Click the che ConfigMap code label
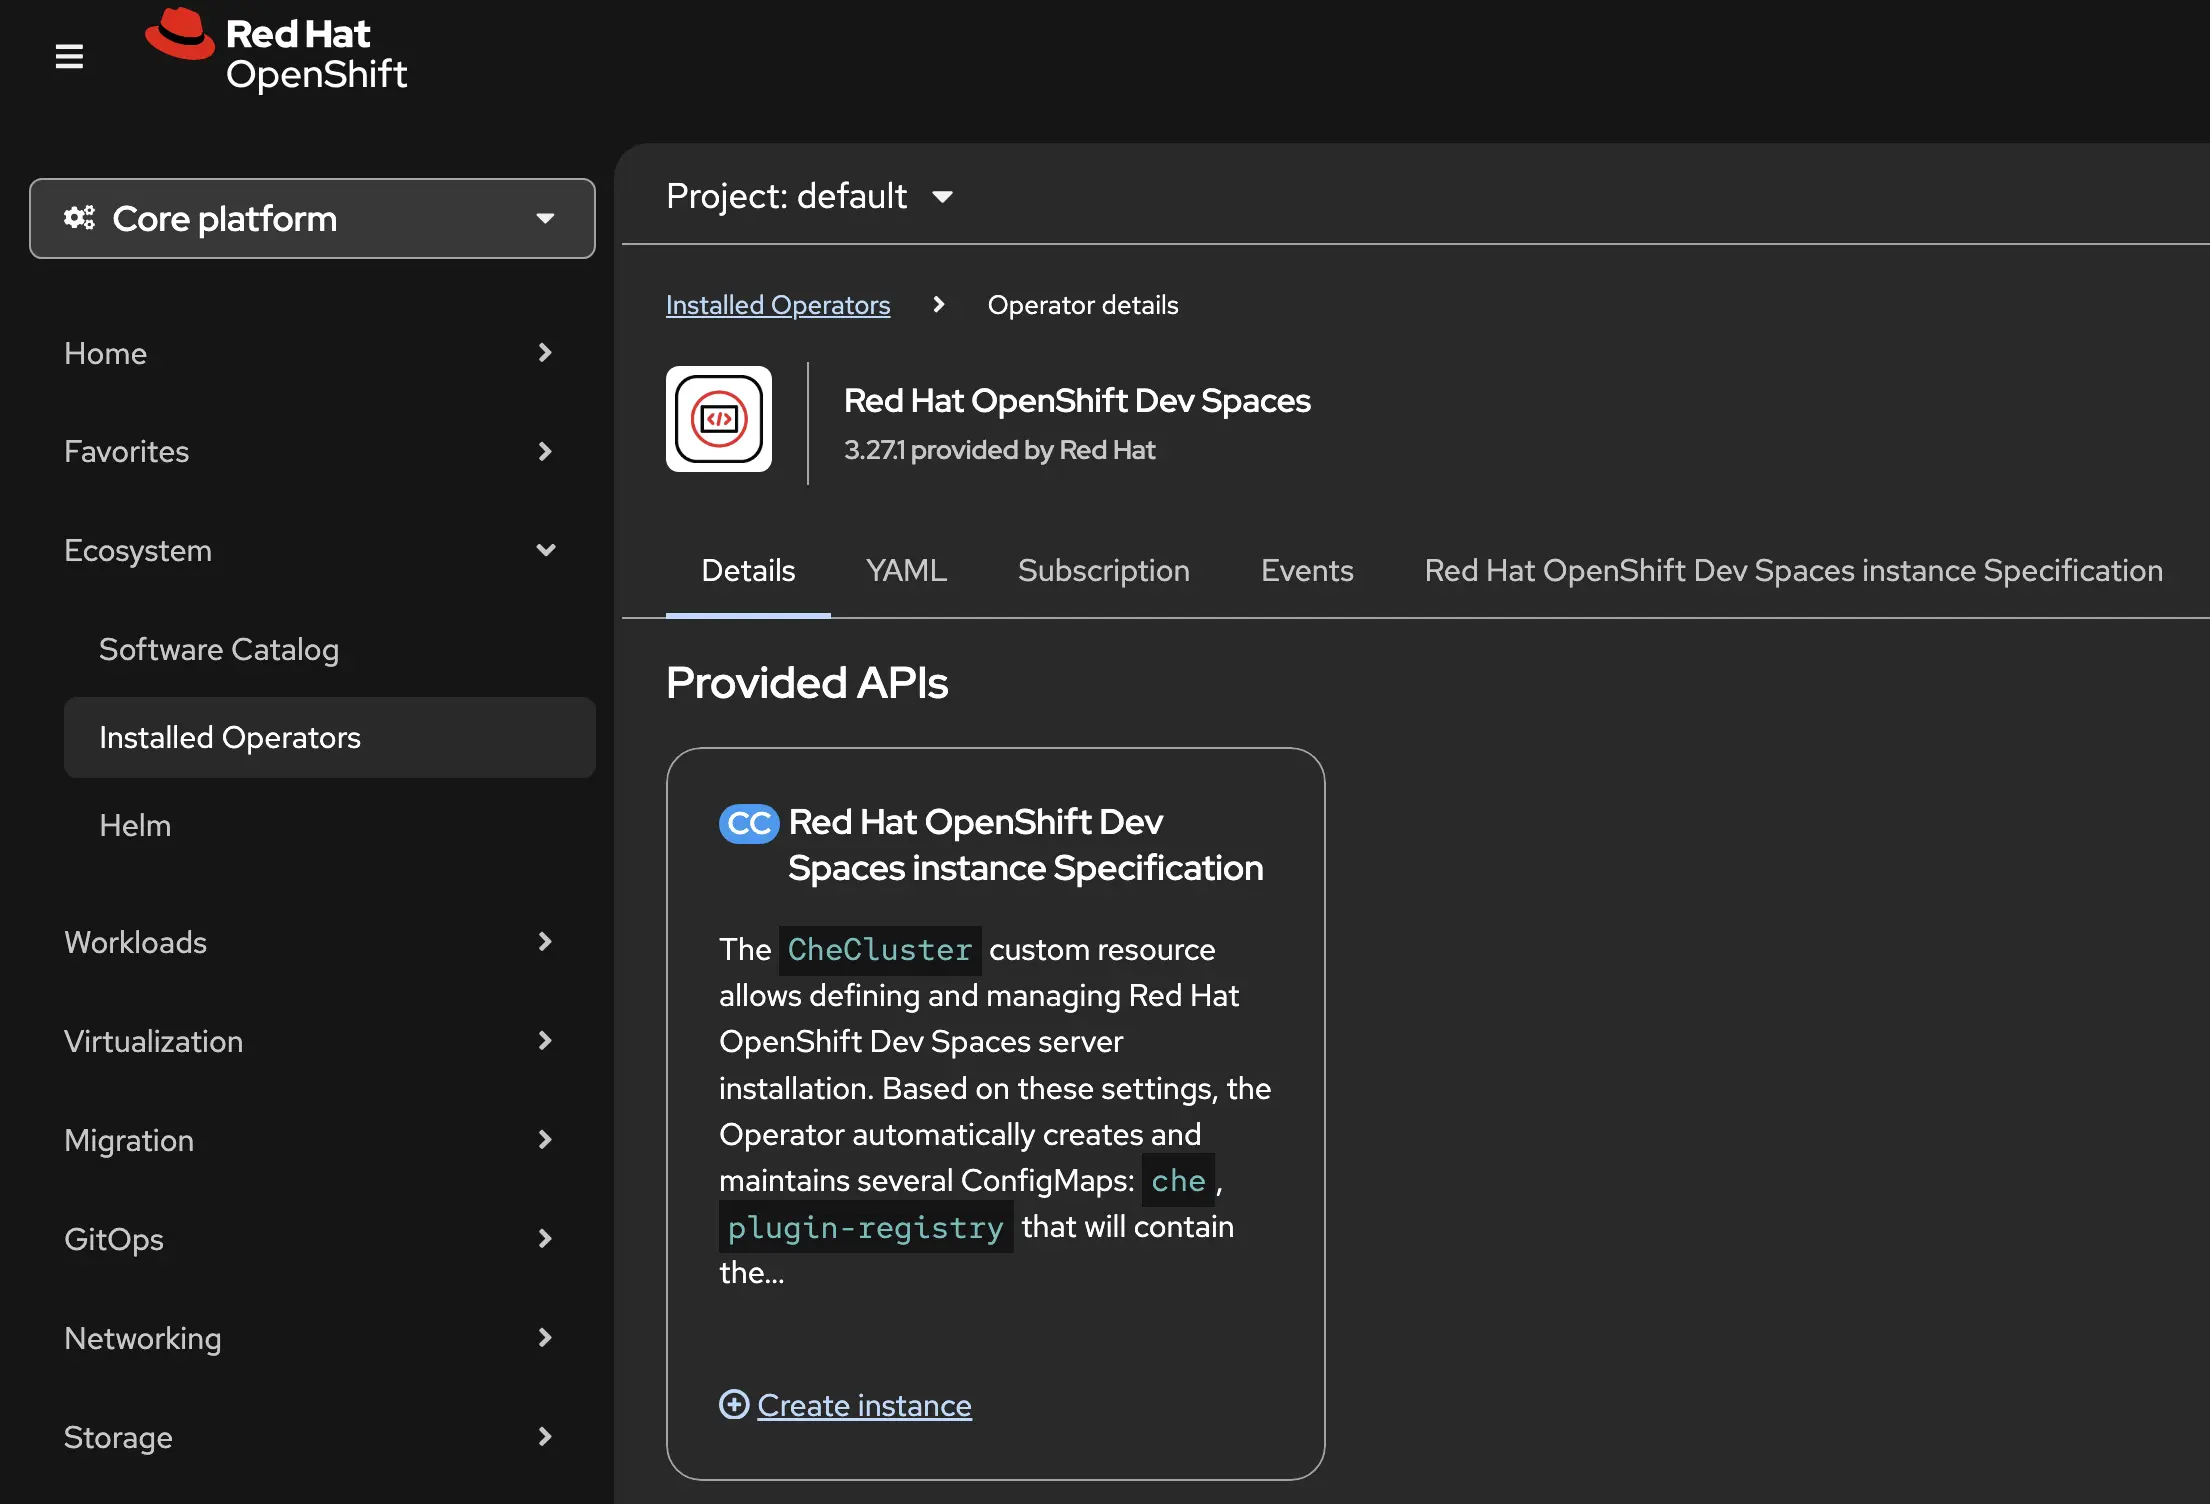Screen dimensions: 2210x1504 (x=1178, y=1181)
